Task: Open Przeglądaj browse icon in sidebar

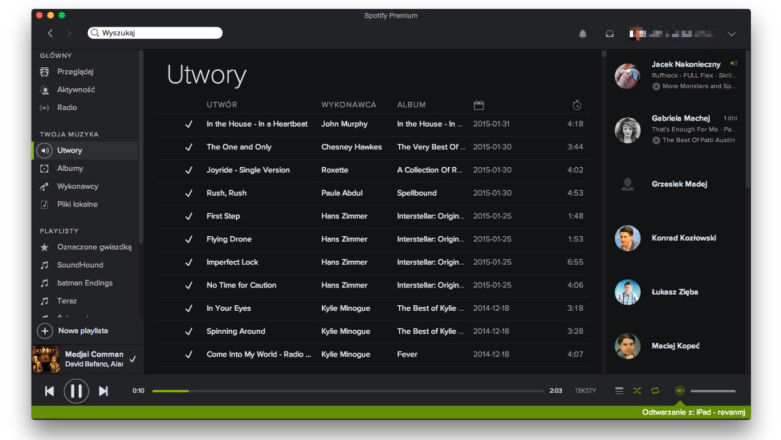Action: pos(44,72)
